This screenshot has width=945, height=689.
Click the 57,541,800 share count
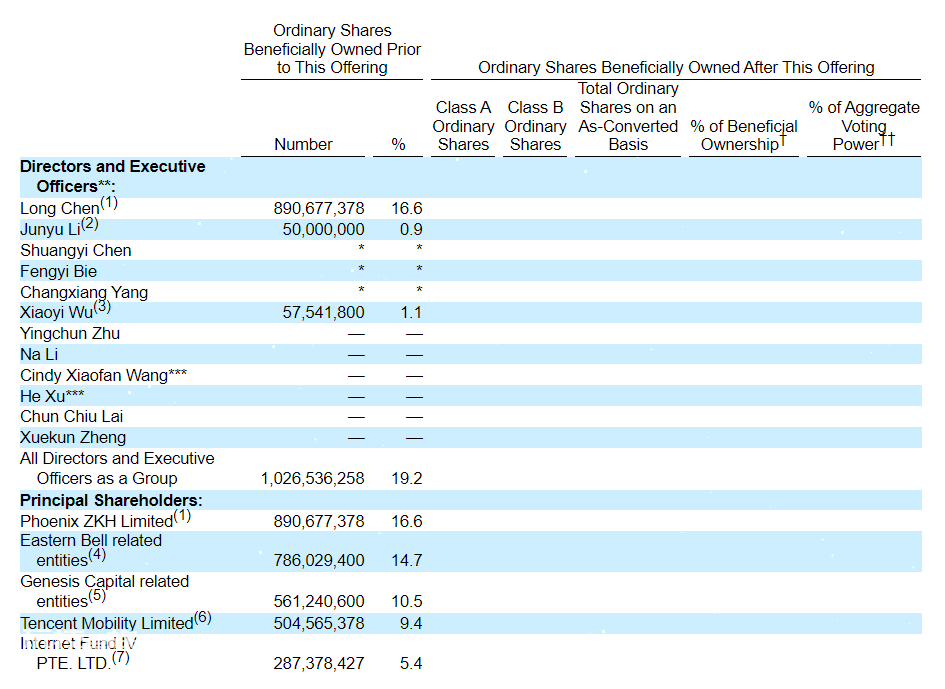pyautogui.click(x=324, y=313)
